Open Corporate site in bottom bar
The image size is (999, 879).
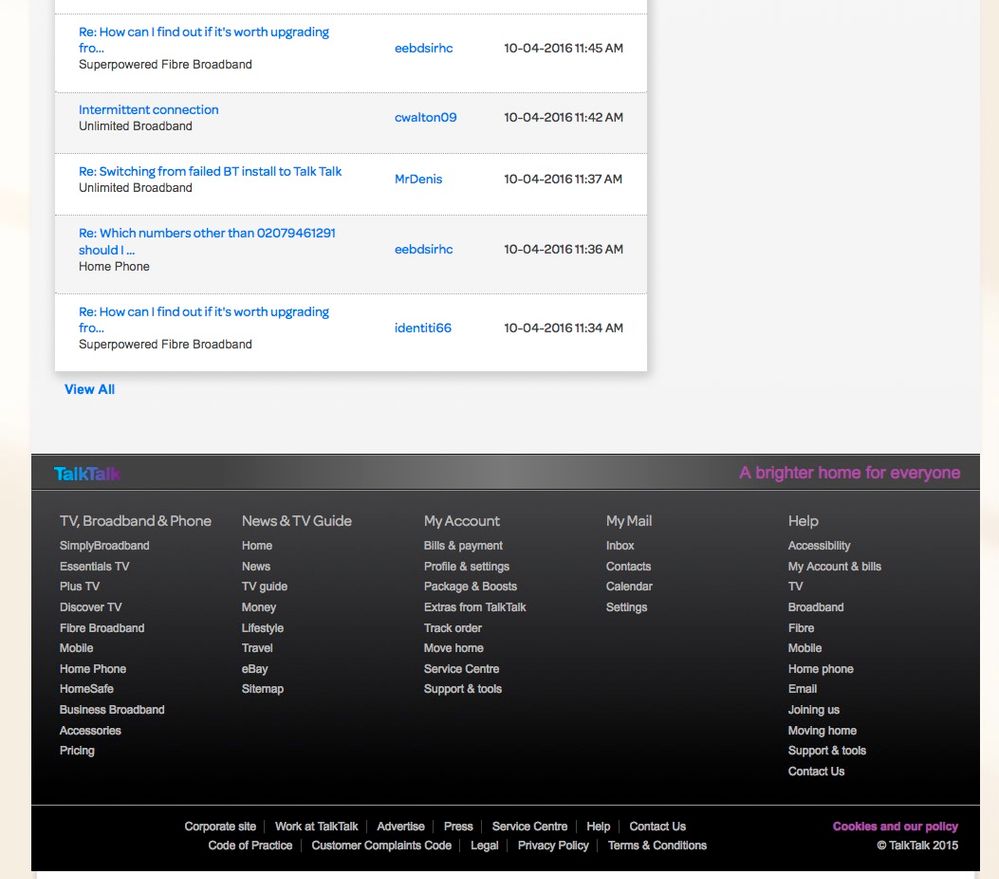tap(220, 827)
